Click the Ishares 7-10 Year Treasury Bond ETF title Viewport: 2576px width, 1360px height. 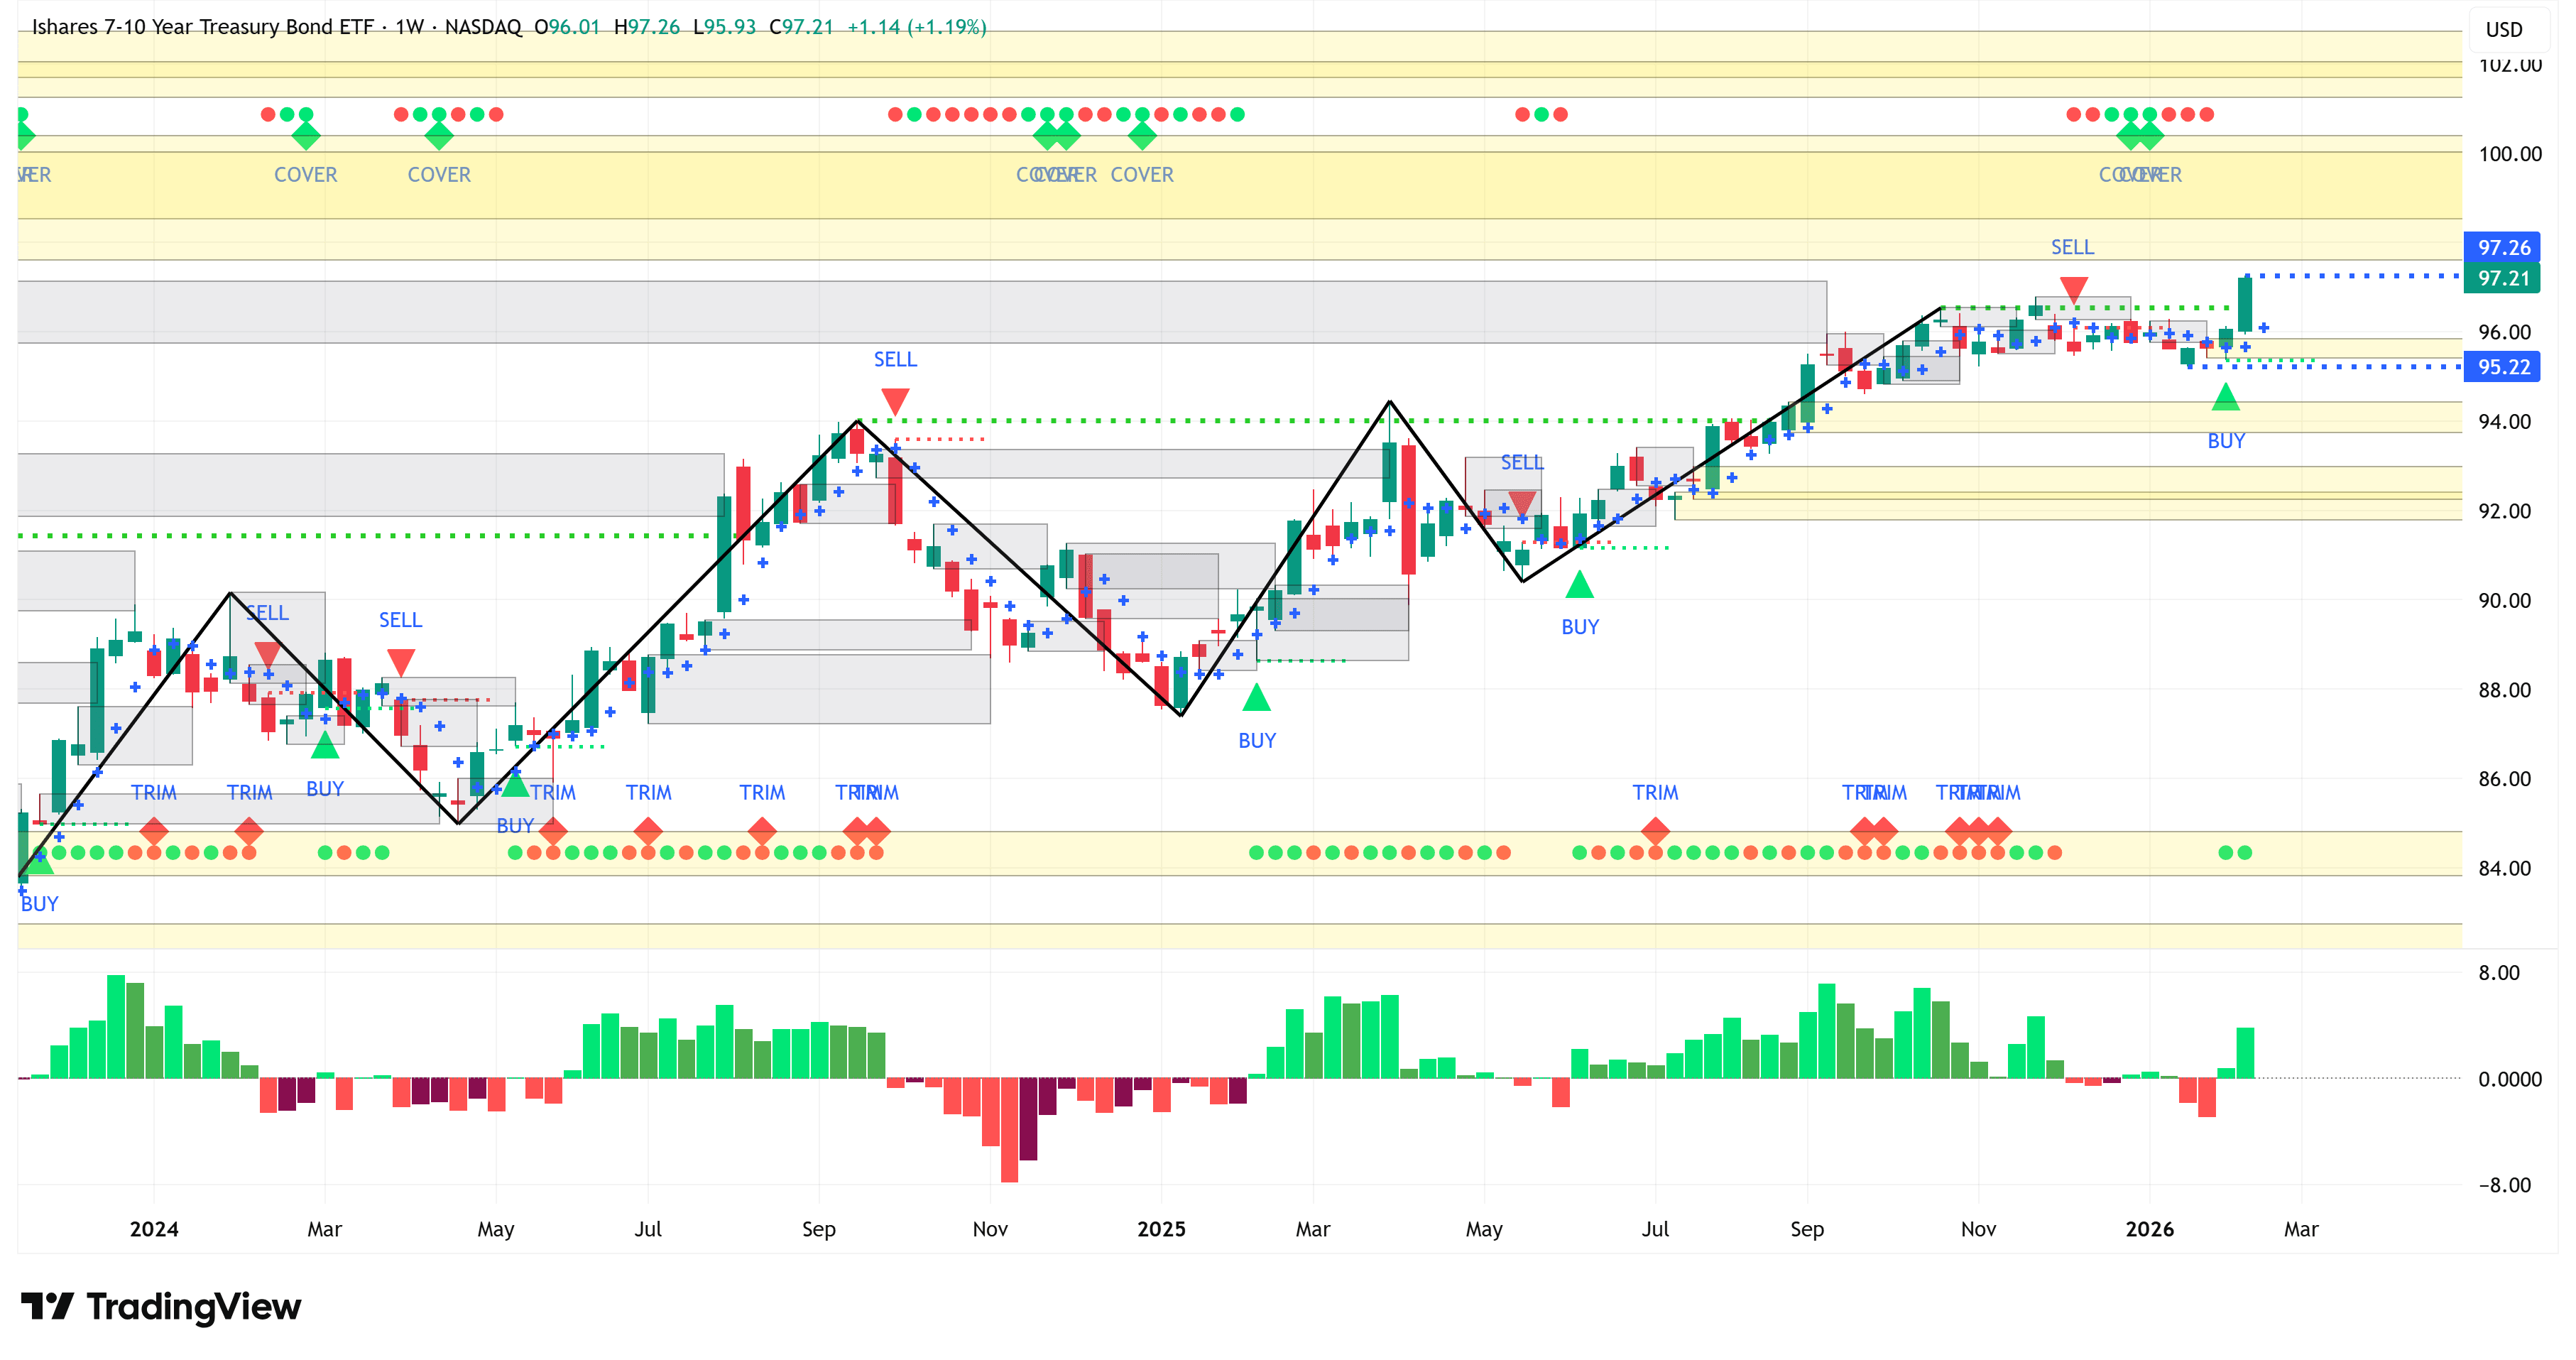tap(202, 27)
